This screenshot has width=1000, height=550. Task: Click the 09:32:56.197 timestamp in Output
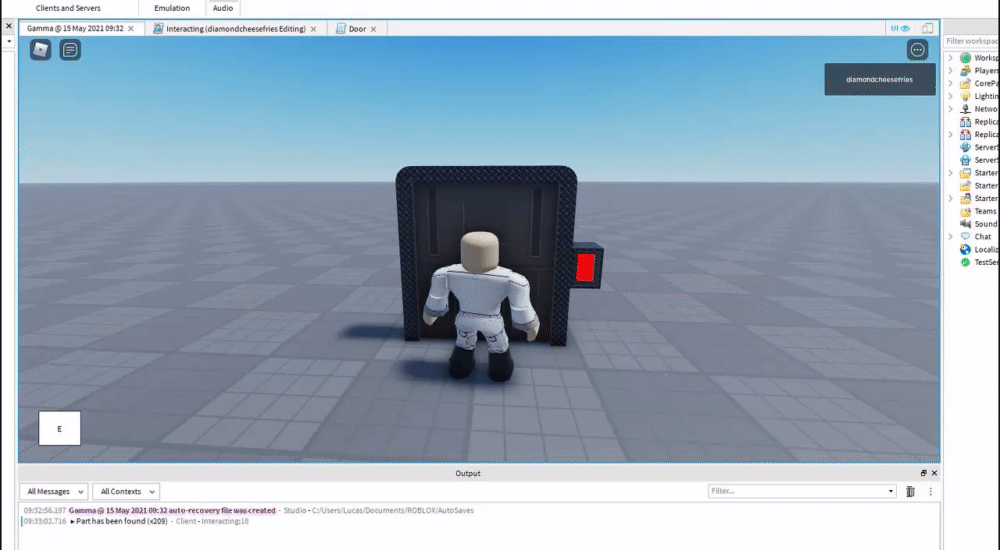[45, 510]
